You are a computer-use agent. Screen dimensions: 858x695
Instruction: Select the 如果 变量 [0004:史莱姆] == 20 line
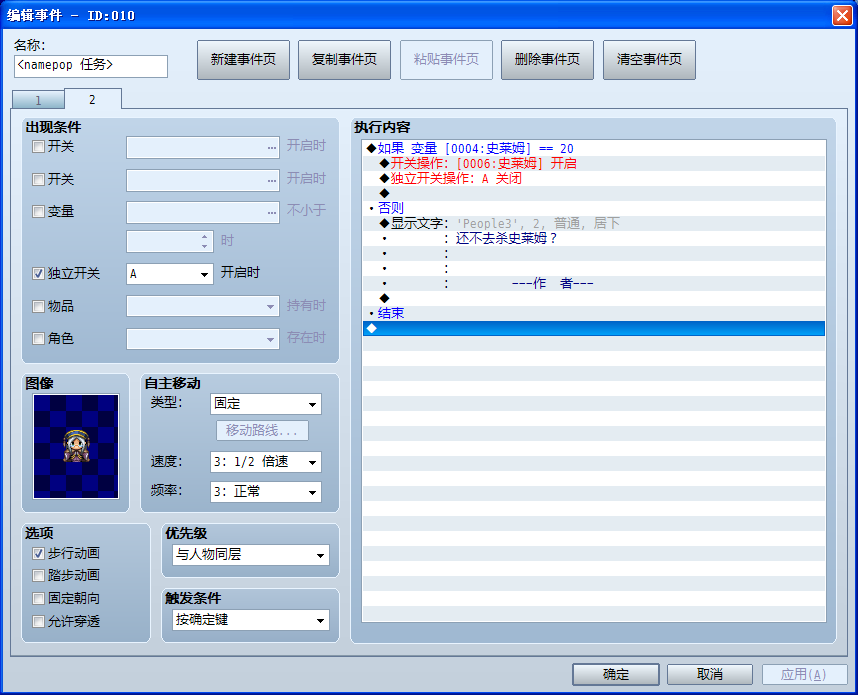[x=594, y=148]
